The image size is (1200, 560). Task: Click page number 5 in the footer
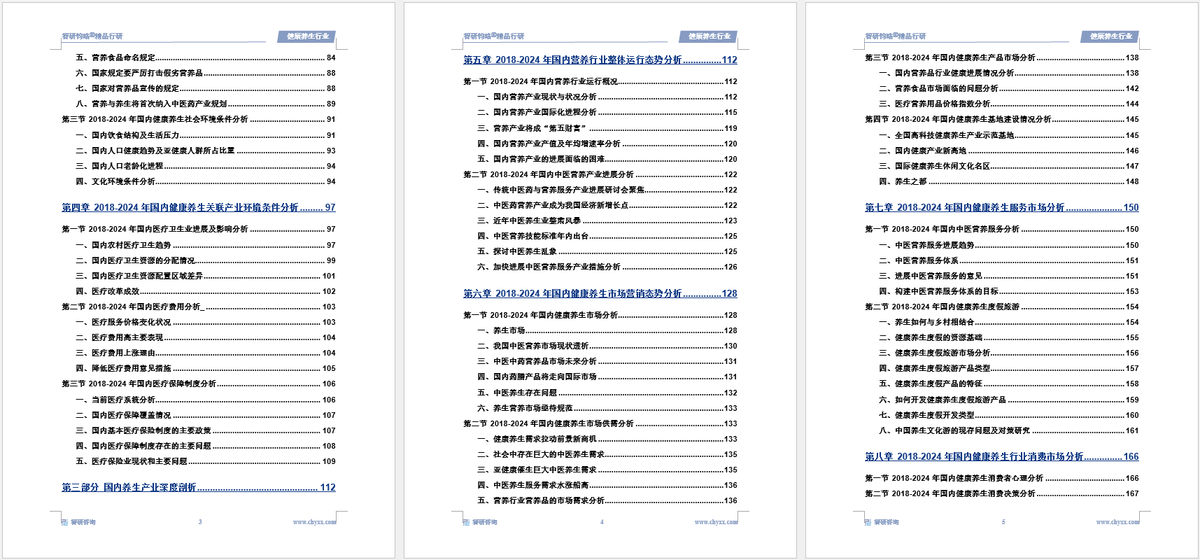(x=1002, y=522)
